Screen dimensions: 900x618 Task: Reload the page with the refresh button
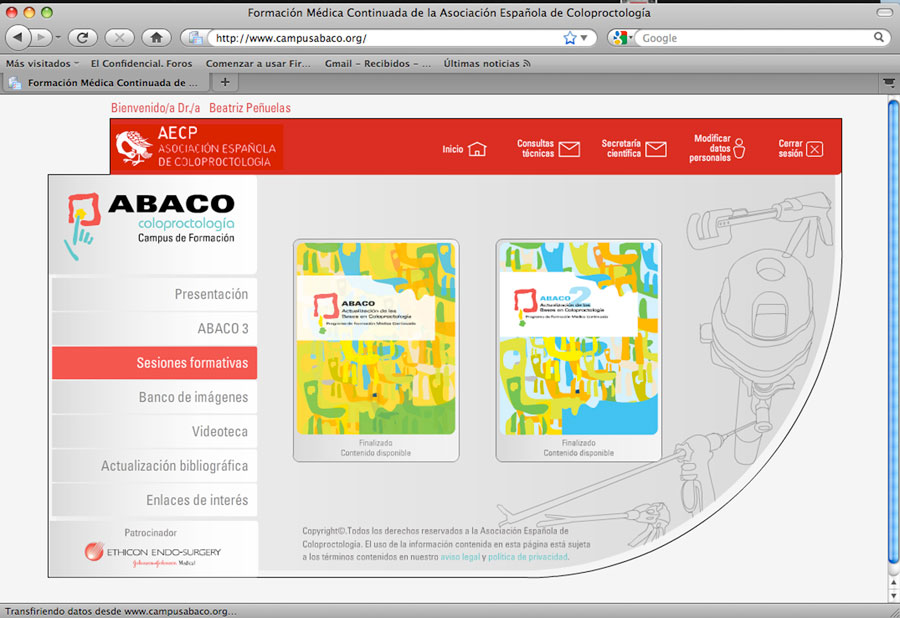click(x=83, y=38)
